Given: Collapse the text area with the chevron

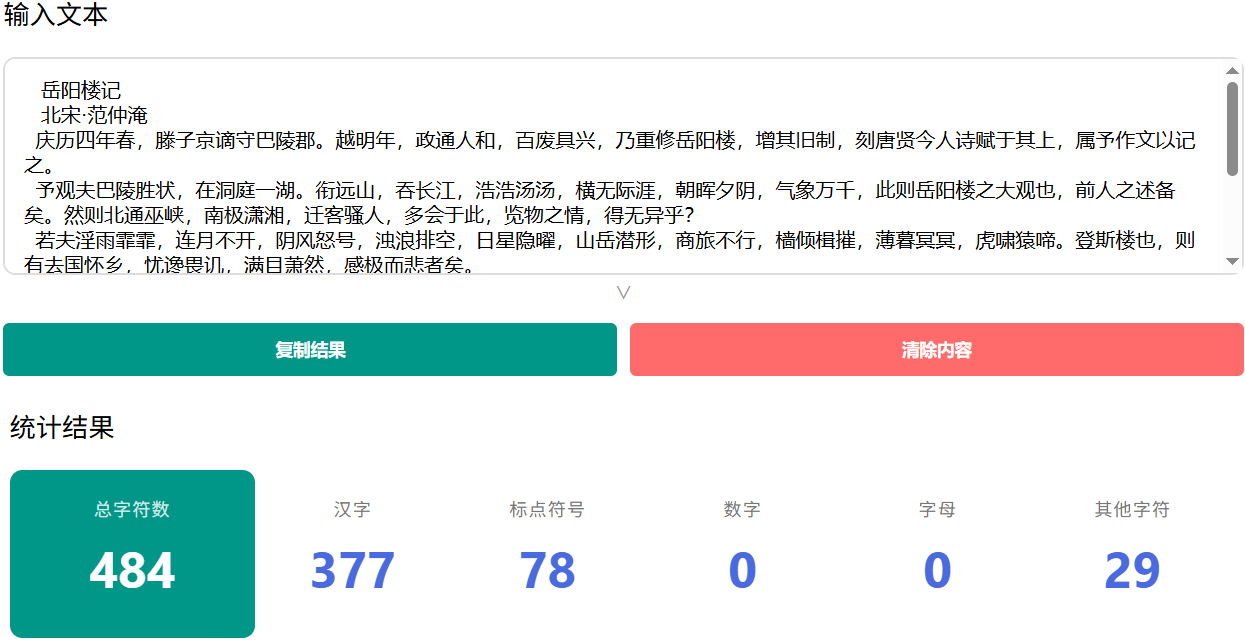Looking at the screenshot, I should coord(622,292).
